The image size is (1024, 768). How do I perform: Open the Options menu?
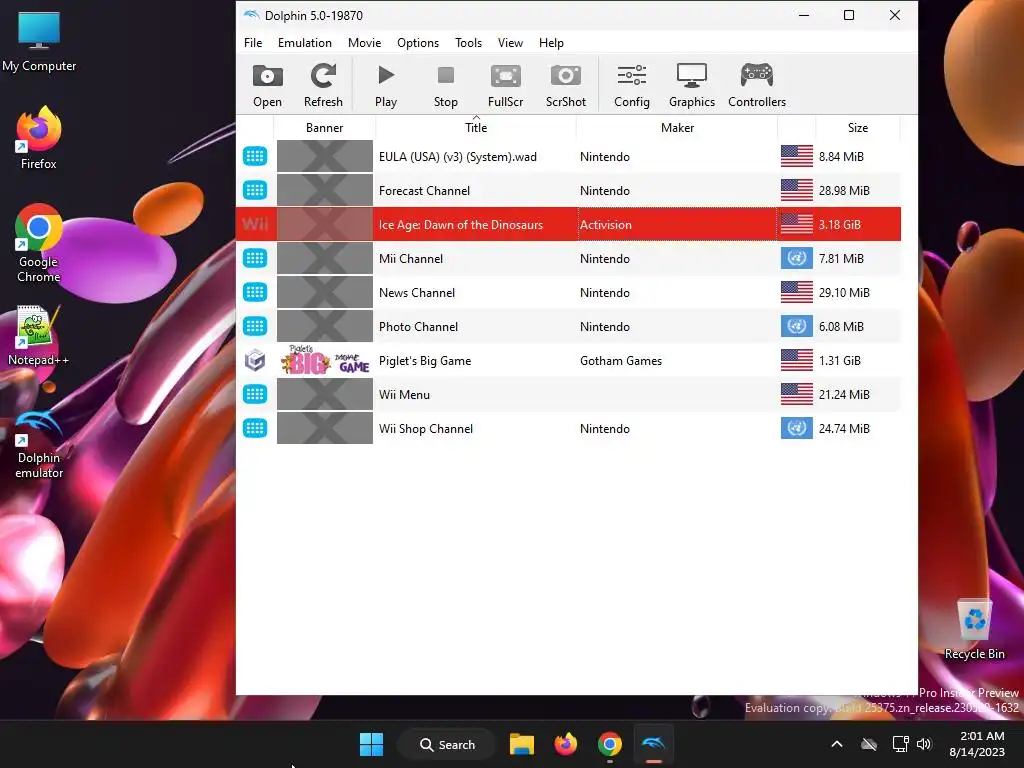point(418,42)
